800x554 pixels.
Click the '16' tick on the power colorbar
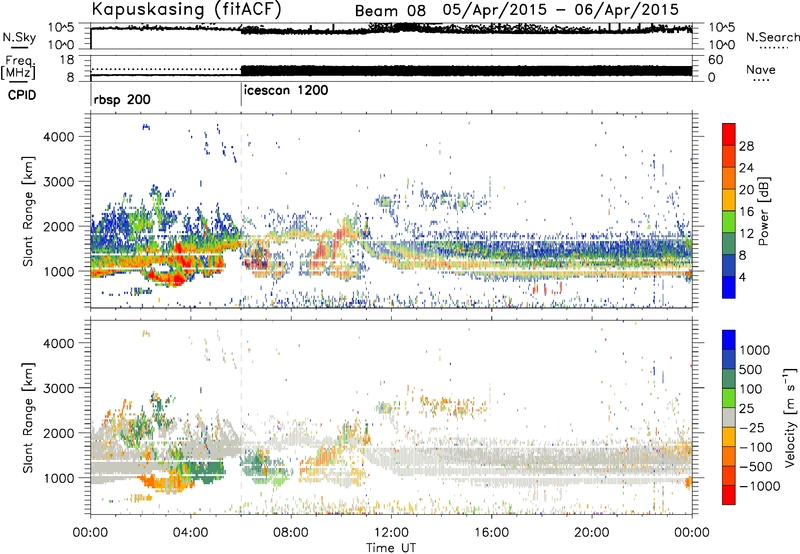point(746,212)
